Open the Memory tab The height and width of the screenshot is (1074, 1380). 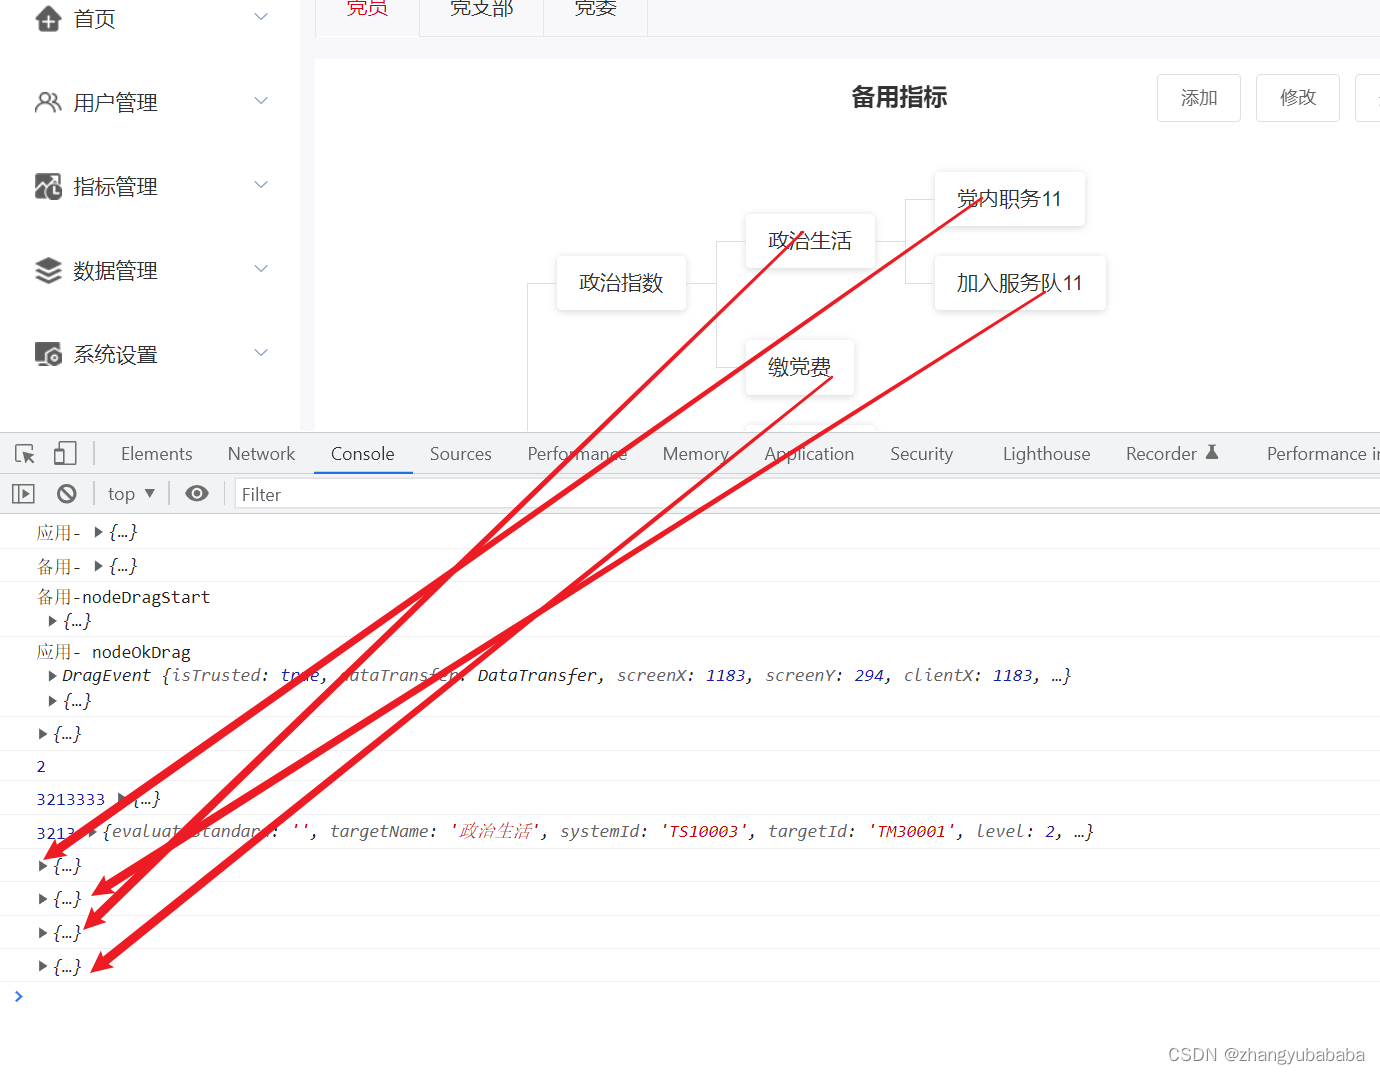coord(695,454)
